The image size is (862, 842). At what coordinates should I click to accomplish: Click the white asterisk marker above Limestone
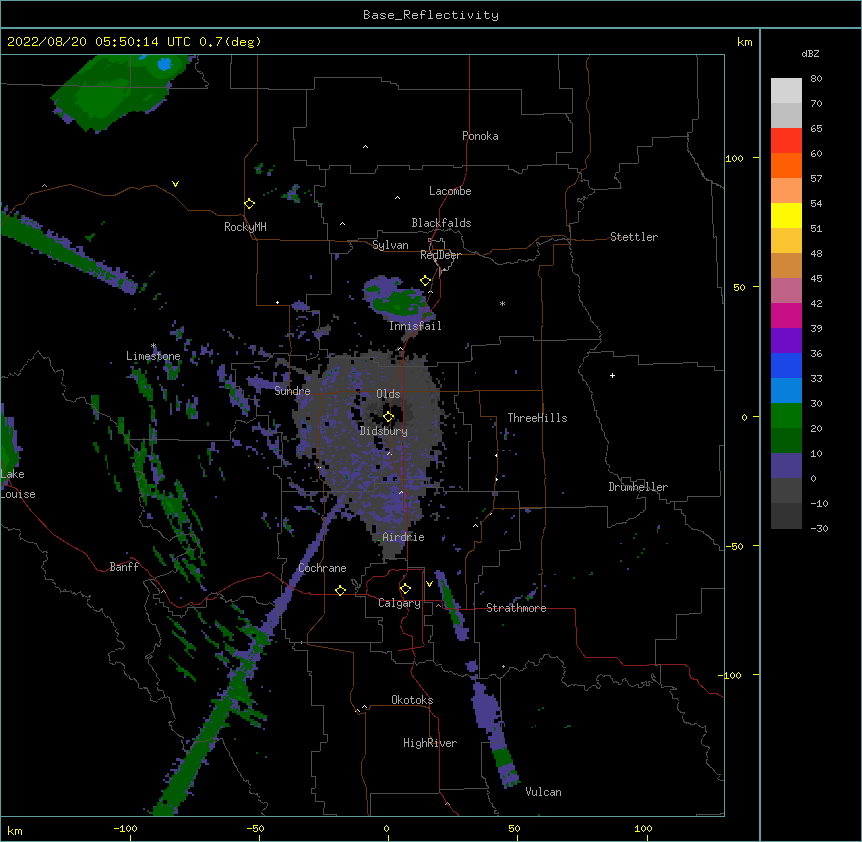[x=153, y=346]
